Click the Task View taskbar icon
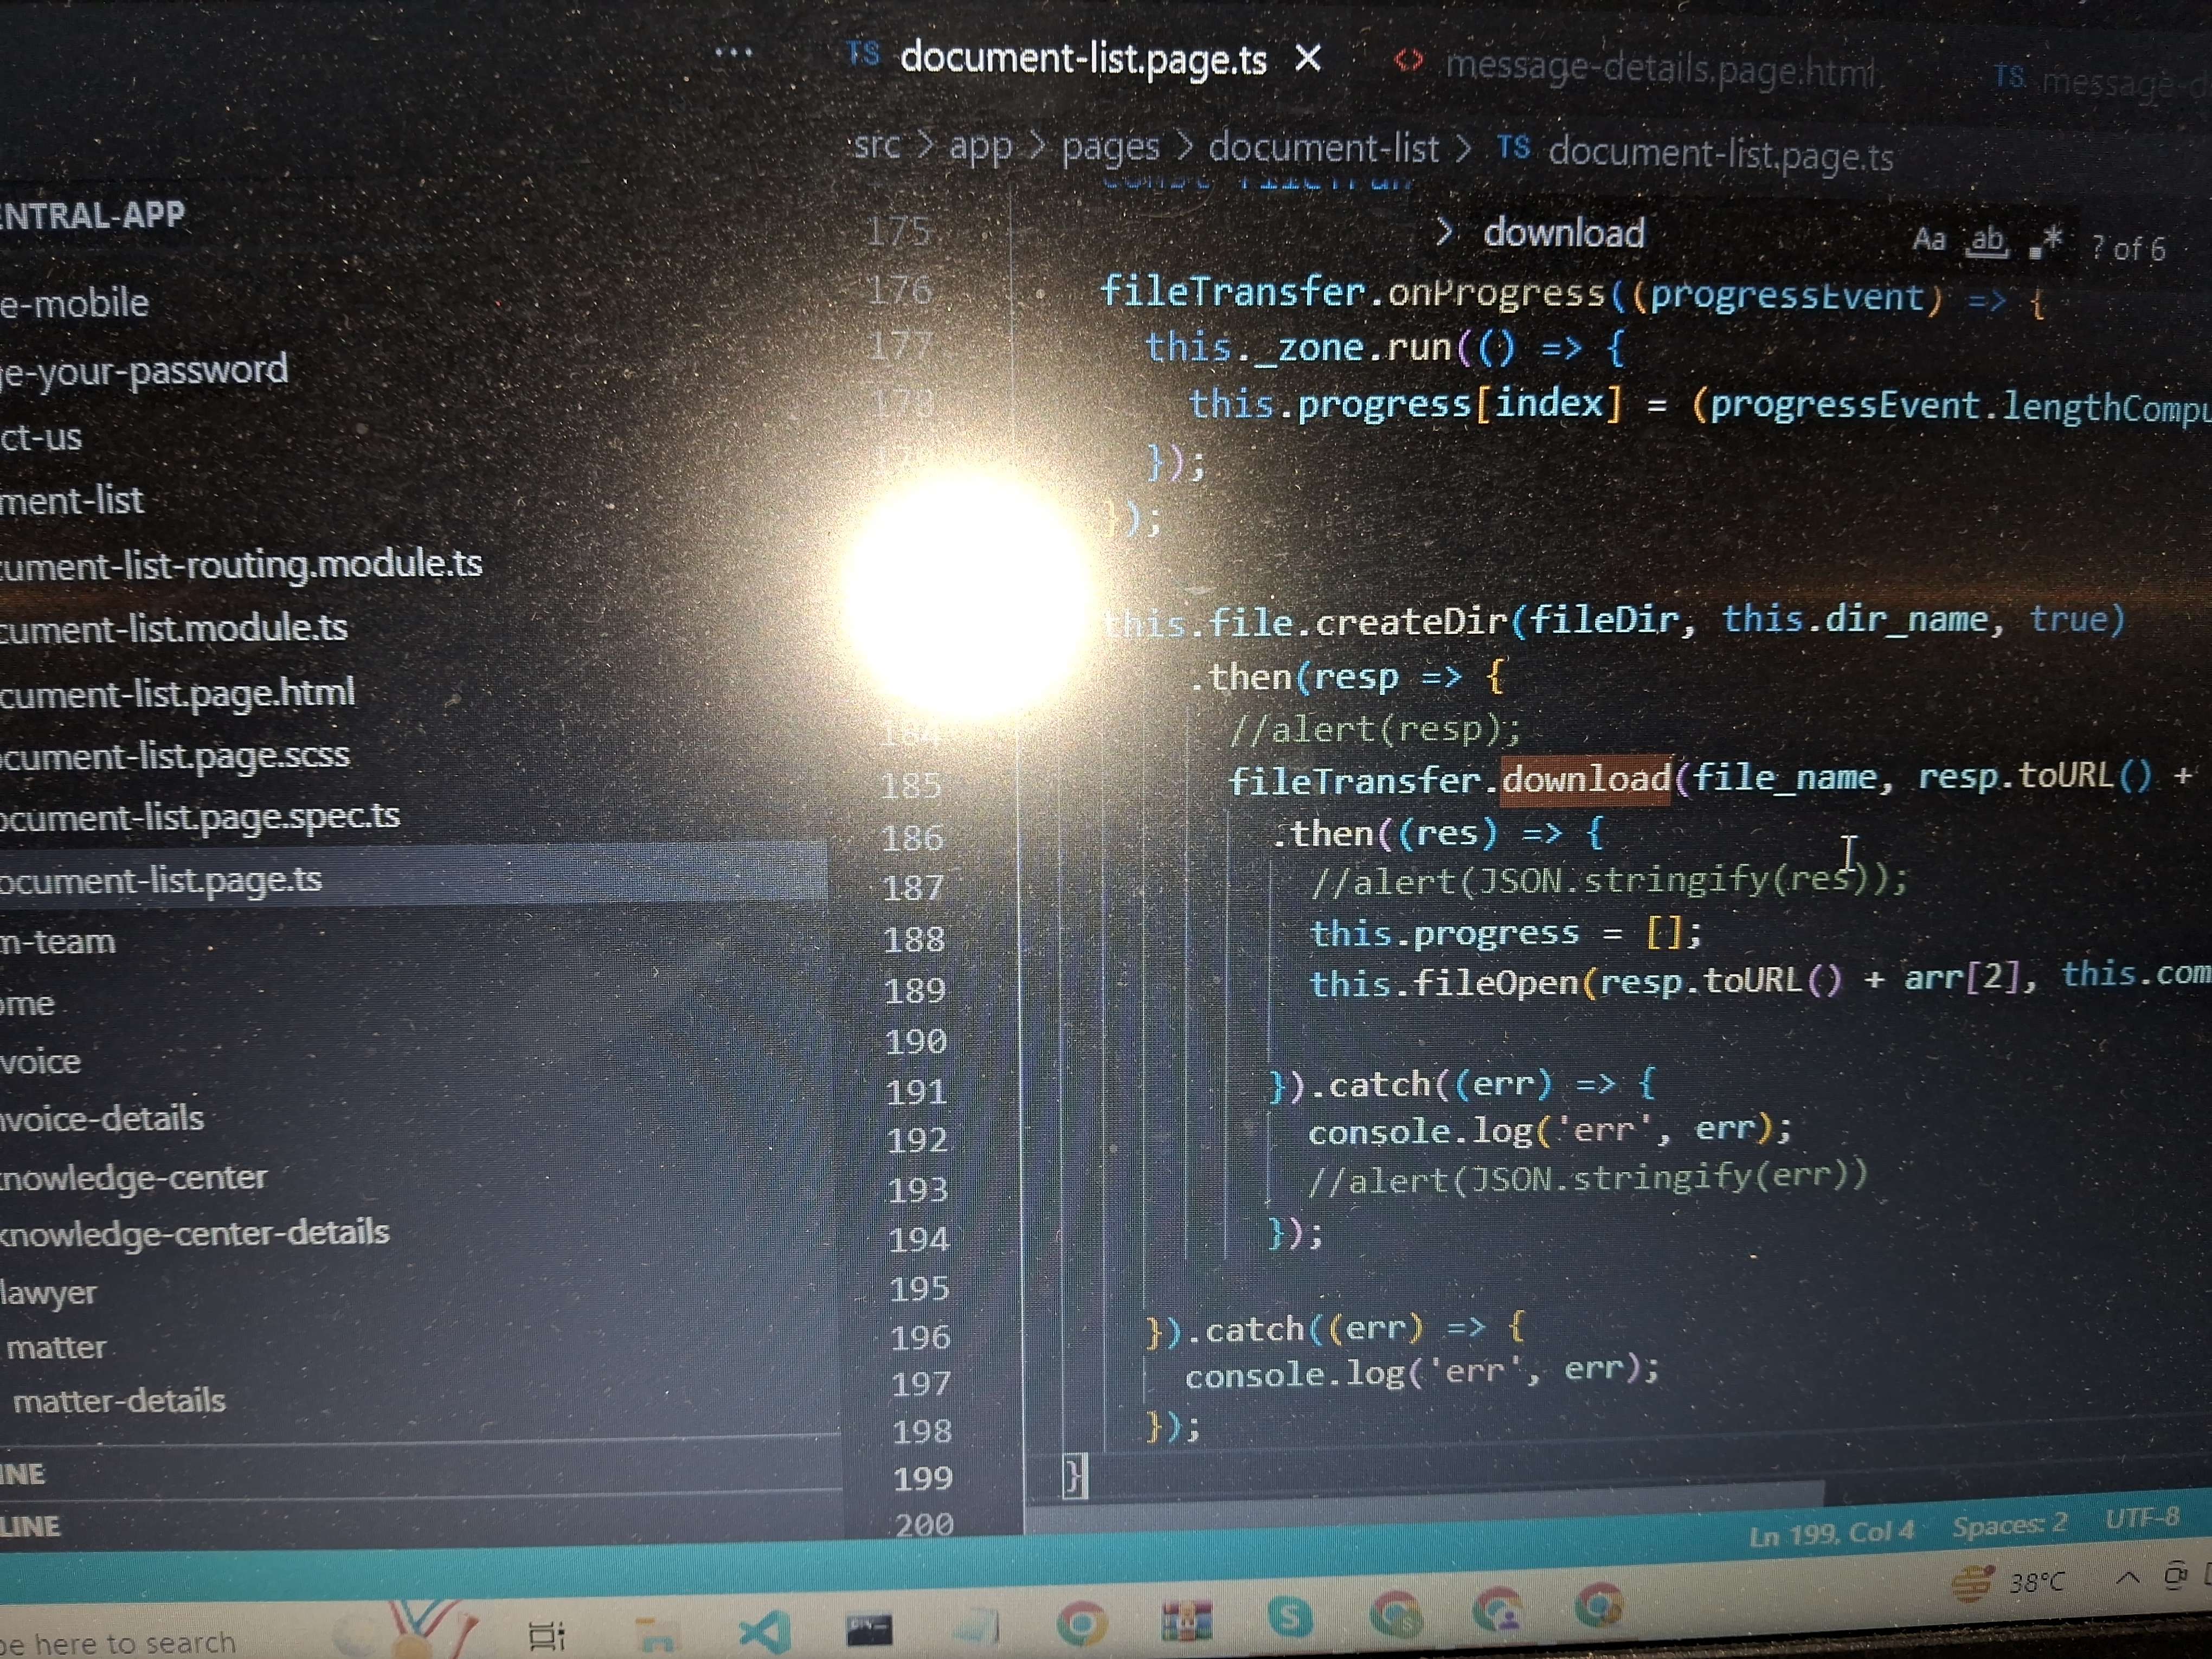2212x1659 pixels. (x=546, y=1636)
